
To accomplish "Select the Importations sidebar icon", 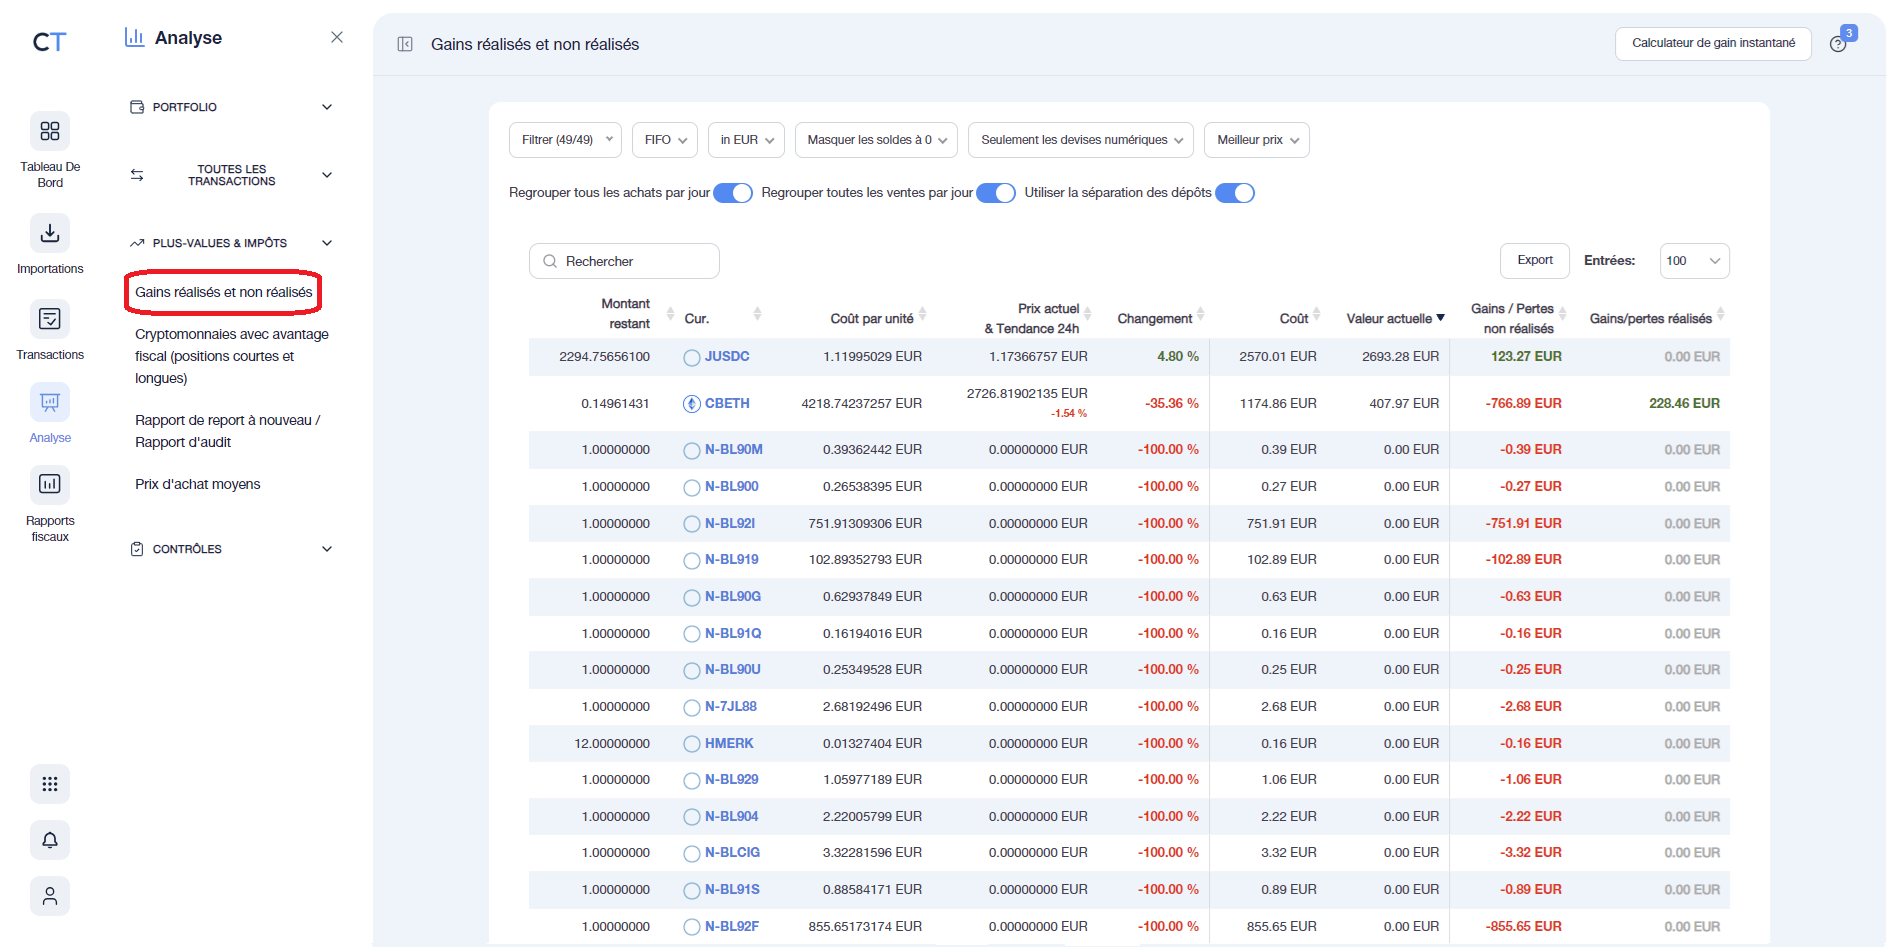I will point(49,232).
